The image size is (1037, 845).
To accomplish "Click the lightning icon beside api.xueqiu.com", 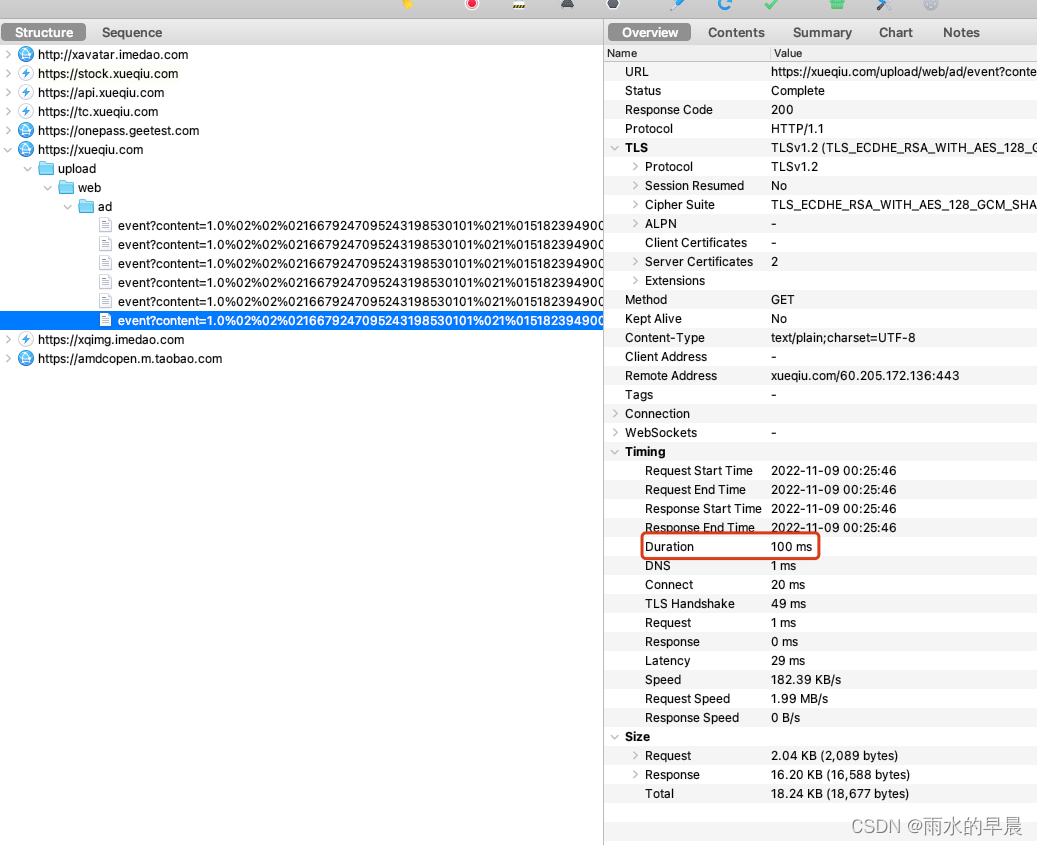I will (26, 93).
